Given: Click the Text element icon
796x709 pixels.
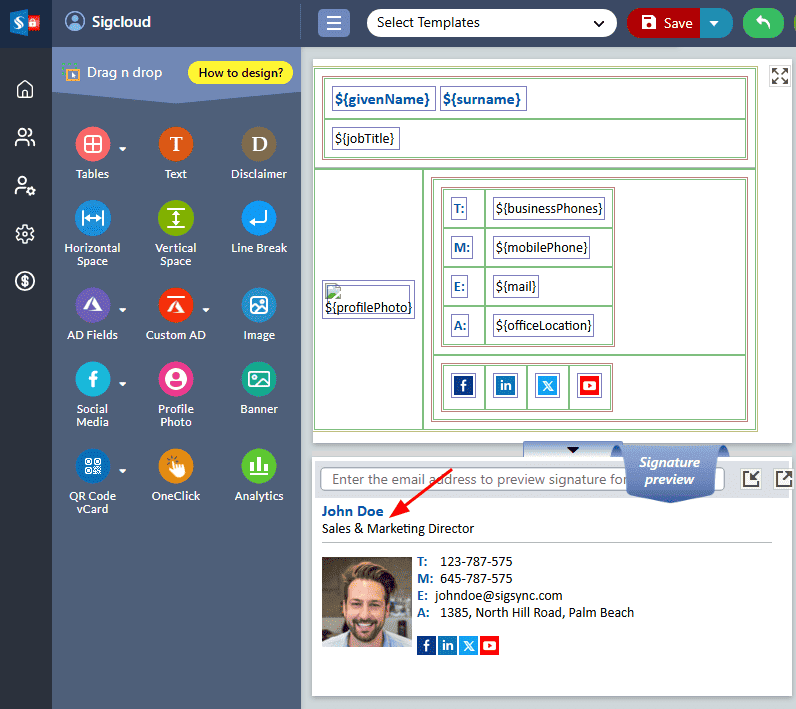Looking at the screenshot, I should pos(175,146).
